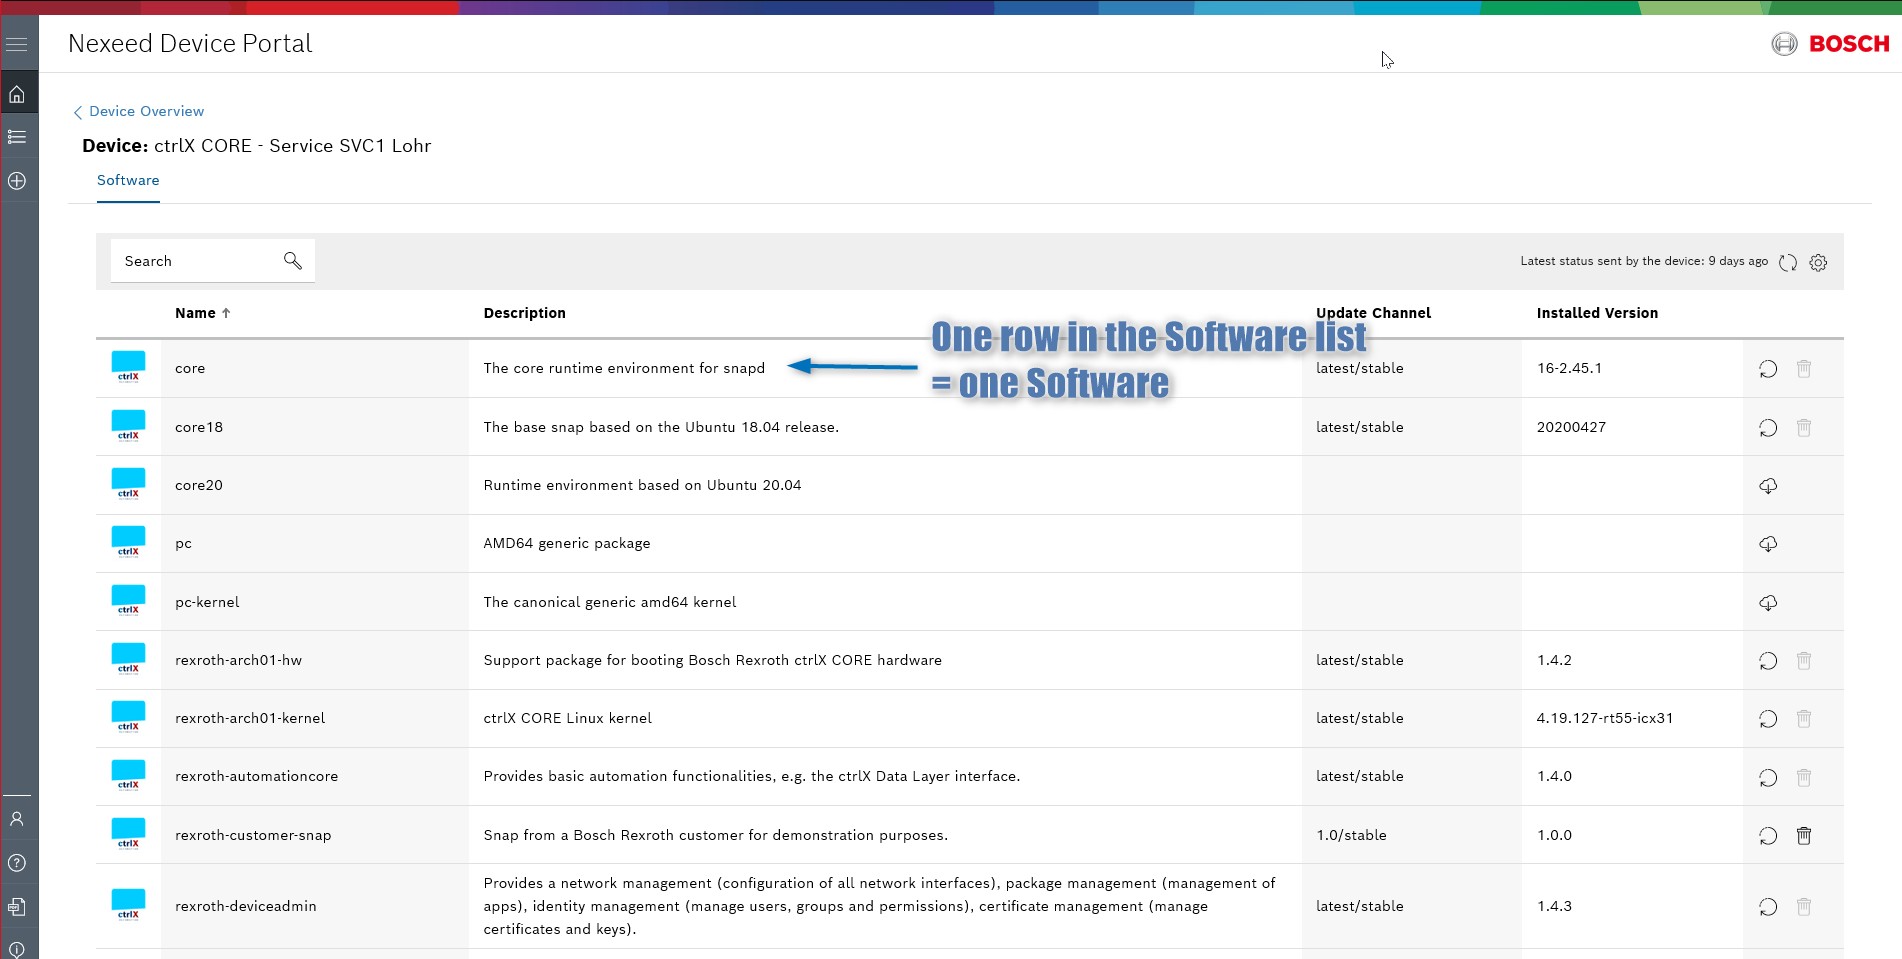
Task: Click the Installed Version column header
Action: click(x=1597, y=313)
